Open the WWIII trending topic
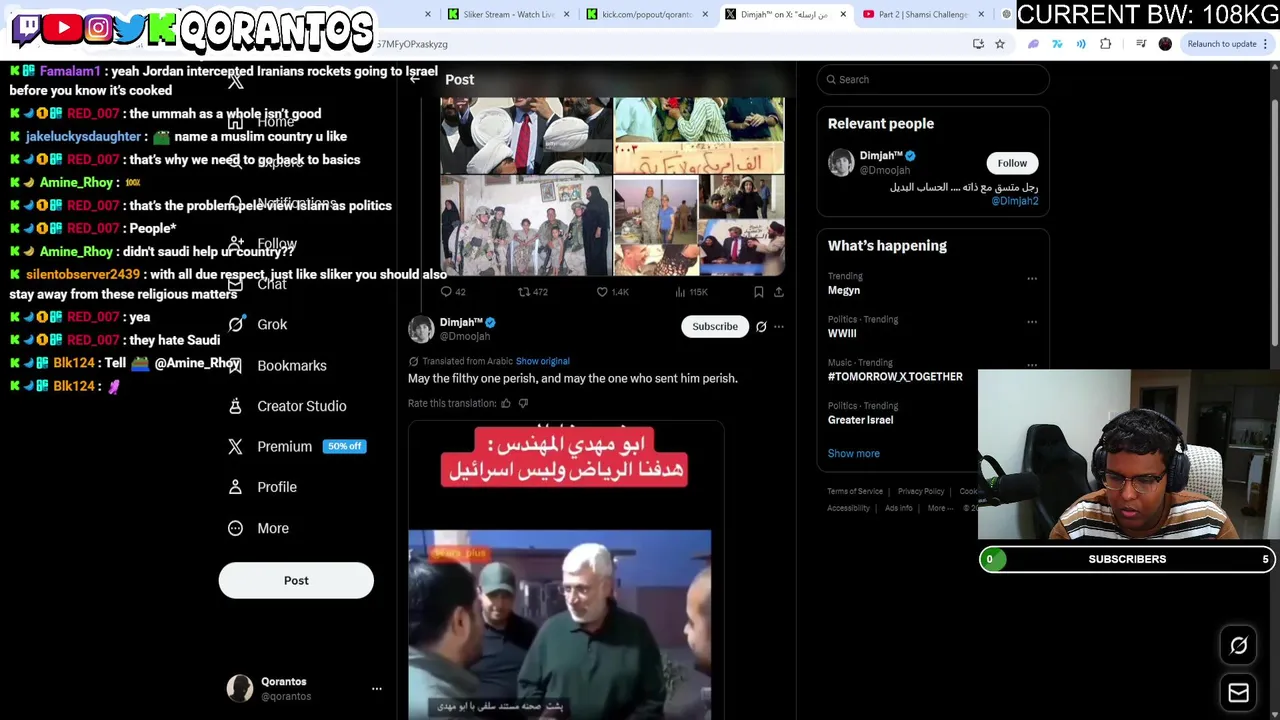The height and width of the screenshot is (720, 1280). (x=842, y=333)
